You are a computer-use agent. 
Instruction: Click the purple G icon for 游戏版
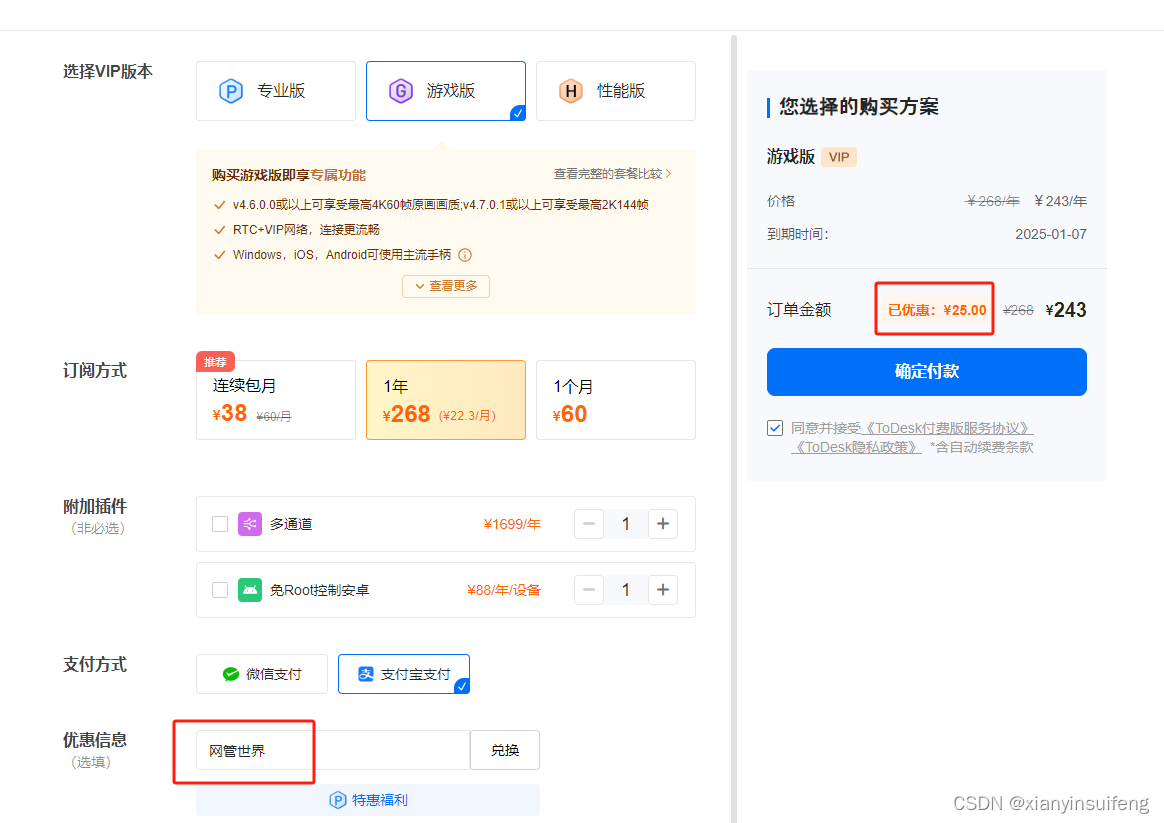click(x=401, y=91)
